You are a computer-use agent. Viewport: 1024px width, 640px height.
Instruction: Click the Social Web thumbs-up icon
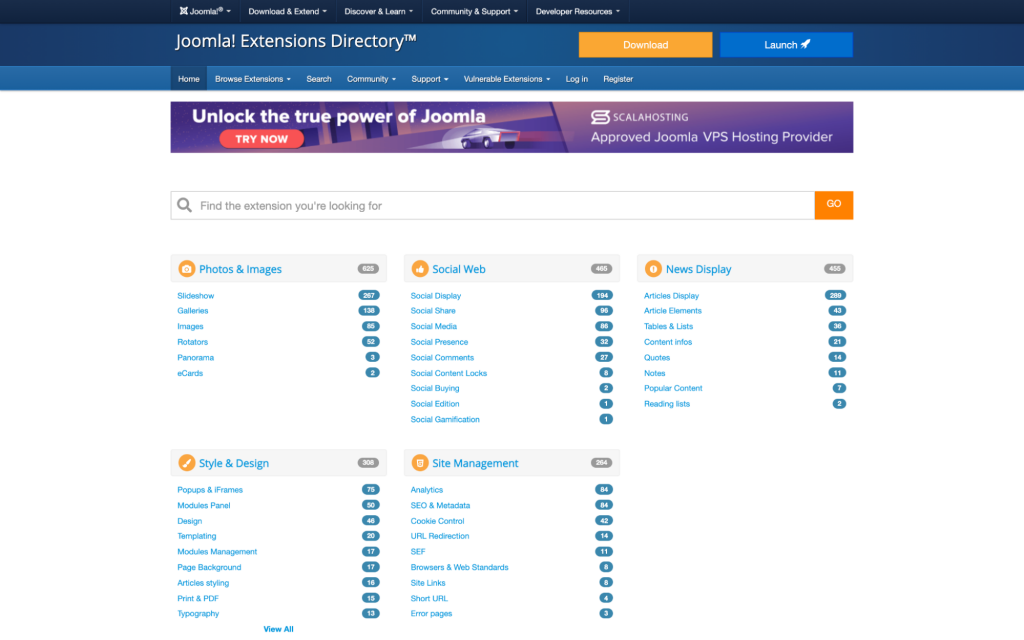tap(420, 268)
